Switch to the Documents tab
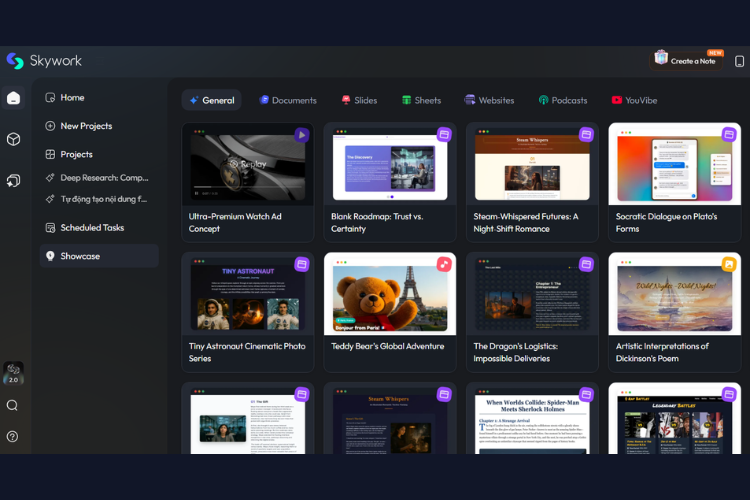750x500 pixels. point(288,100)
